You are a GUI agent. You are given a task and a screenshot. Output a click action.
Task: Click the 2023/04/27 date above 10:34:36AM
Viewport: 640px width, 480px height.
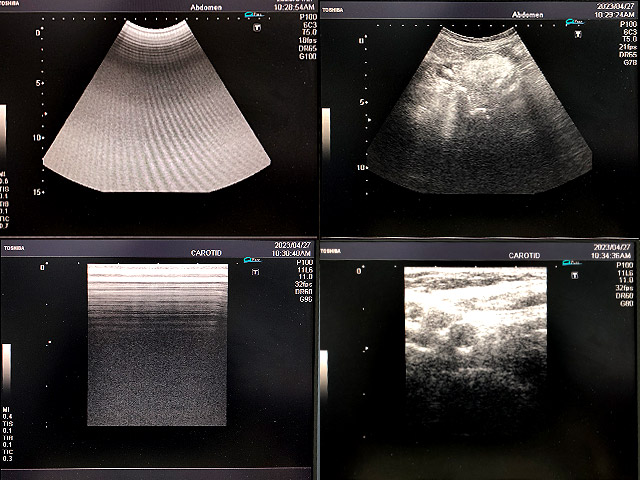click(x=612, y=247)
